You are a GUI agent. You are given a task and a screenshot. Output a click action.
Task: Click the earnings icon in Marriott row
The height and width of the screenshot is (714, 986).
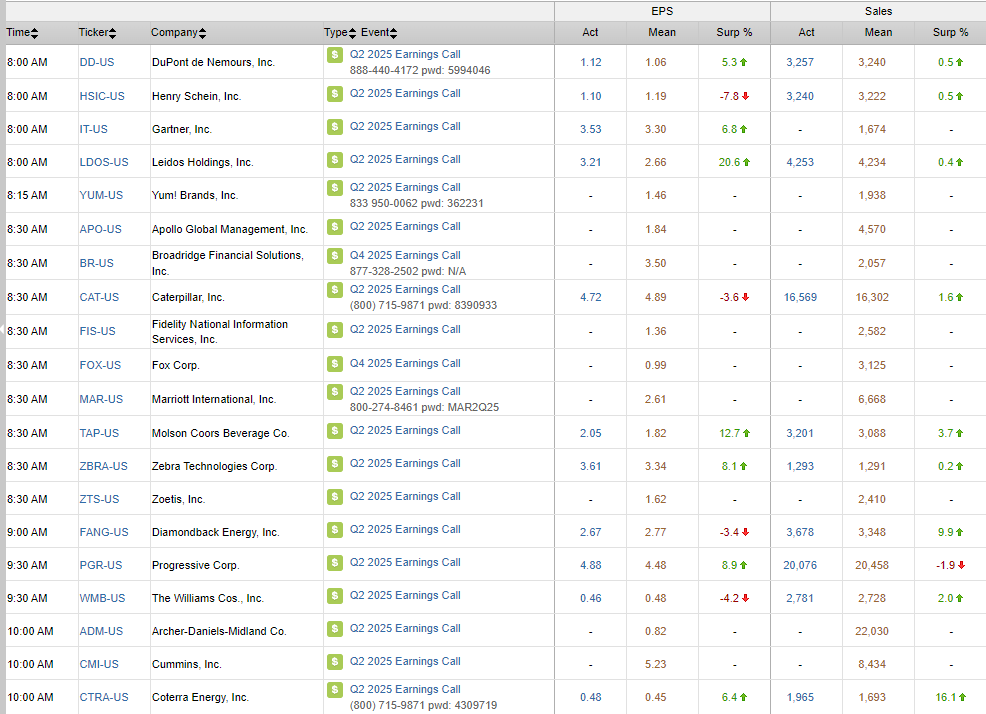point(335,391)
